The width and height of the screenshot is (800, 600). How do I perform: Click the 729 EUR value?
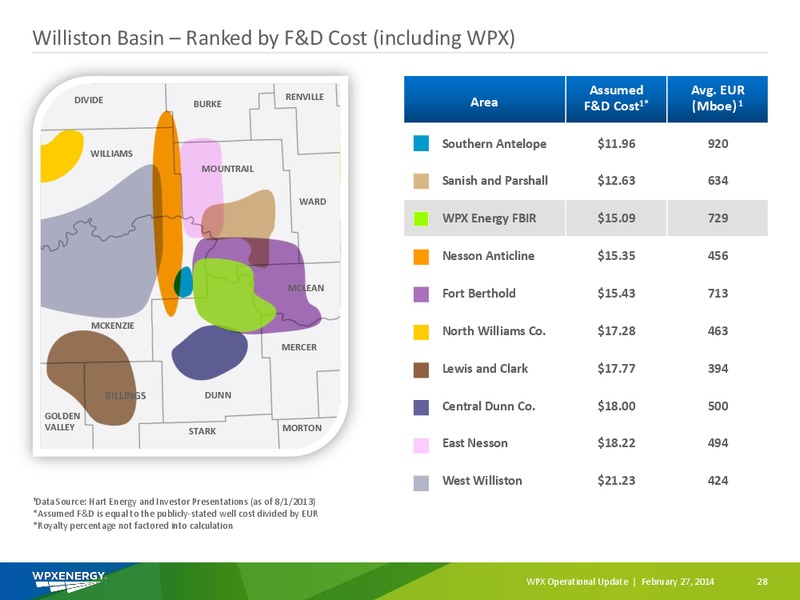point(717,218)
